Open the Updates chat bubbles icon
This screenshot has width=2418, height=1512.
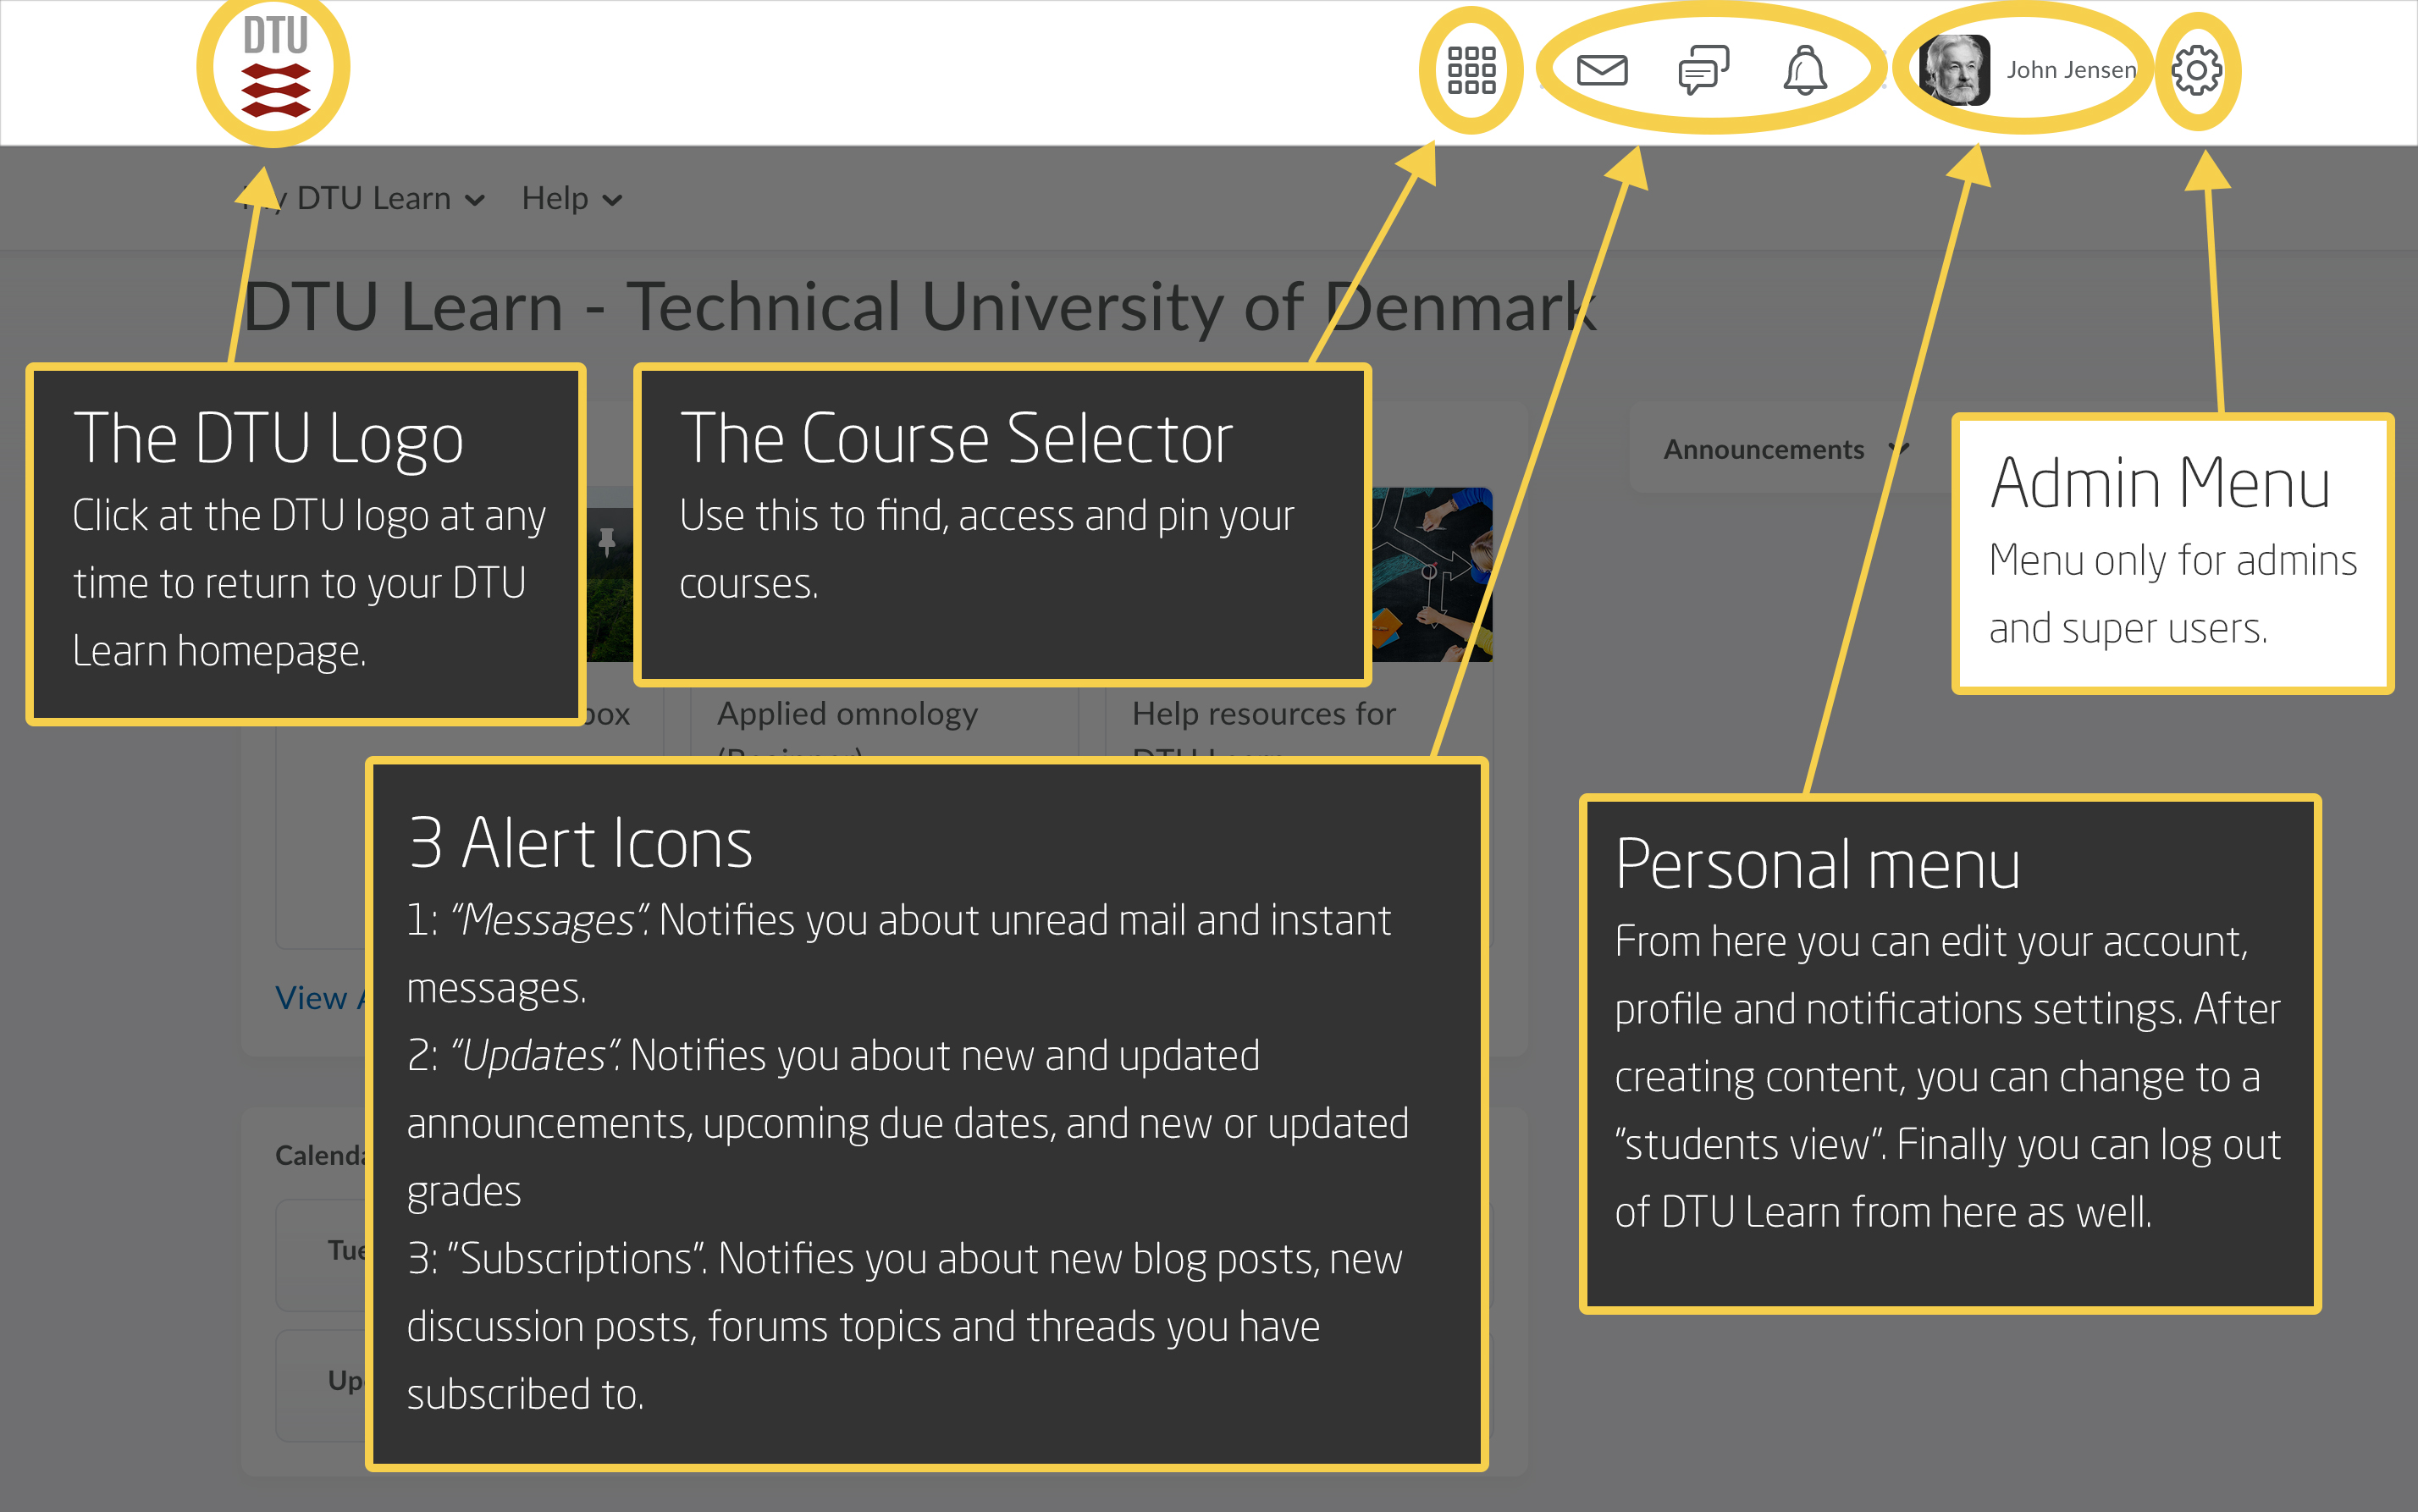(1703, 70)
